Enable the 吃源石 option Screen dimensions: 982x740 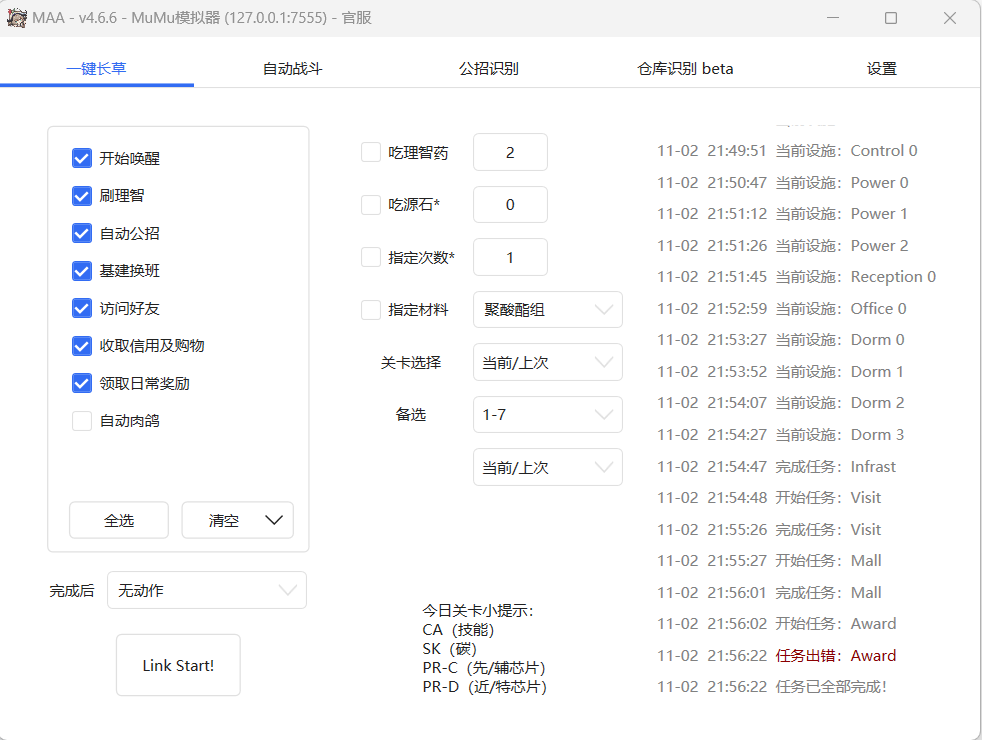368,204
